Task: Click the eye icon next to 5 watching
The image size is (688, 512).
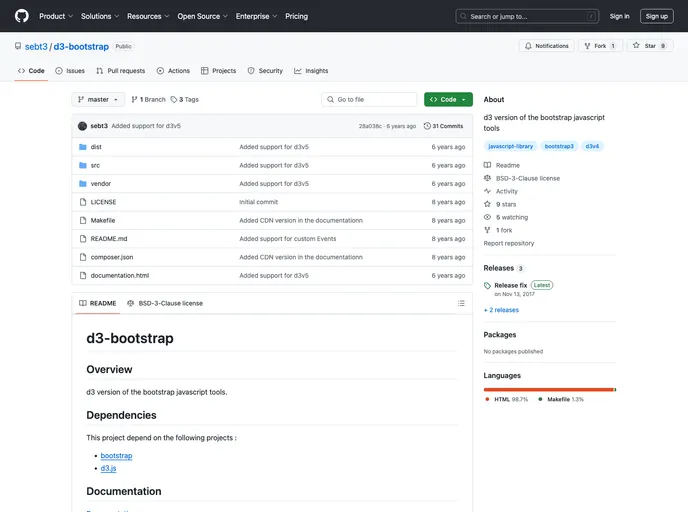Action: pyautogui.click(x=487, y=217)
